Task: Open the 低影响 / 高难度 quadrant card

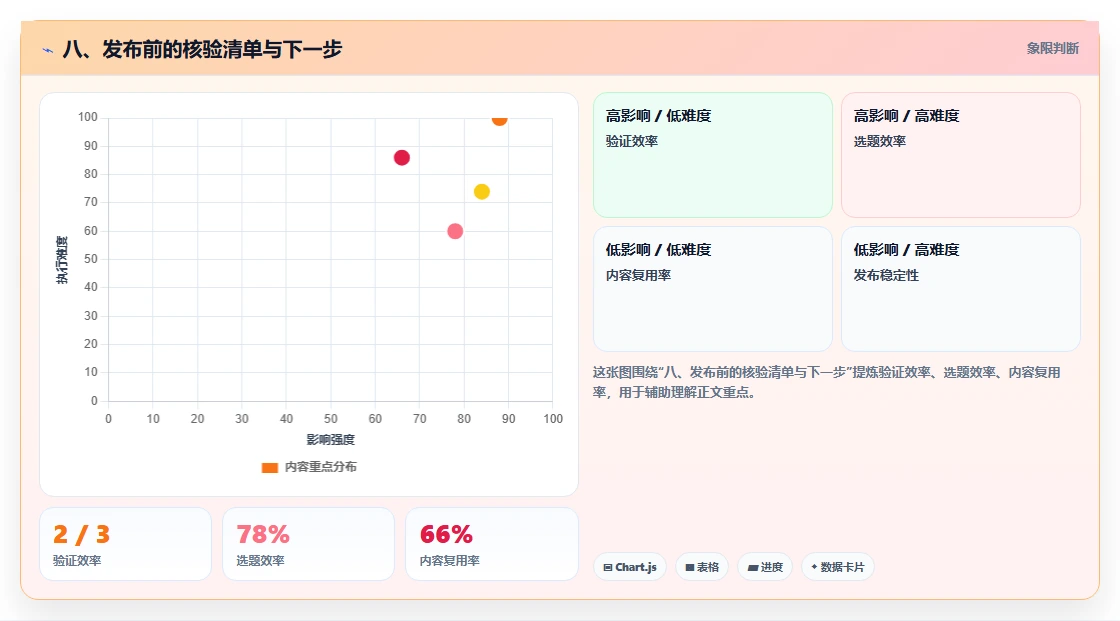Action: click(961, 289)
